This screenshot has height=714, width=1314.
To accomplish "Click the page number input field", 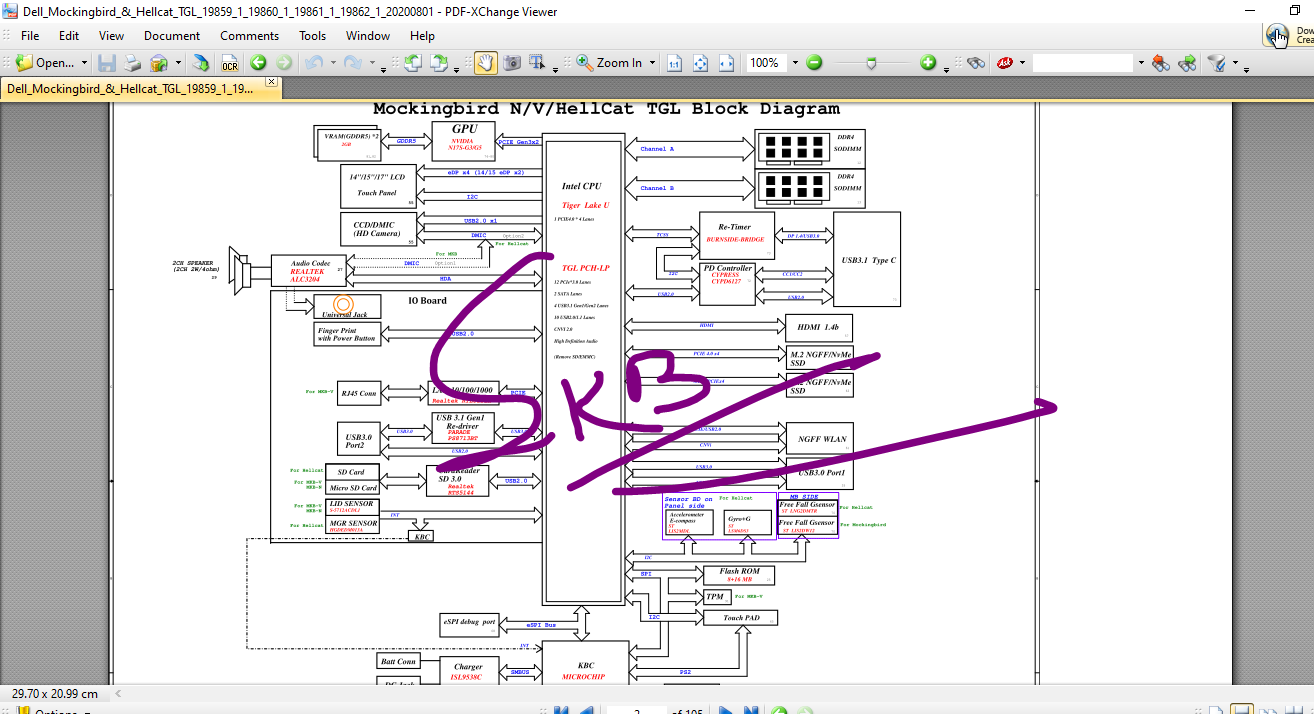I will click(x=637, y=711).
